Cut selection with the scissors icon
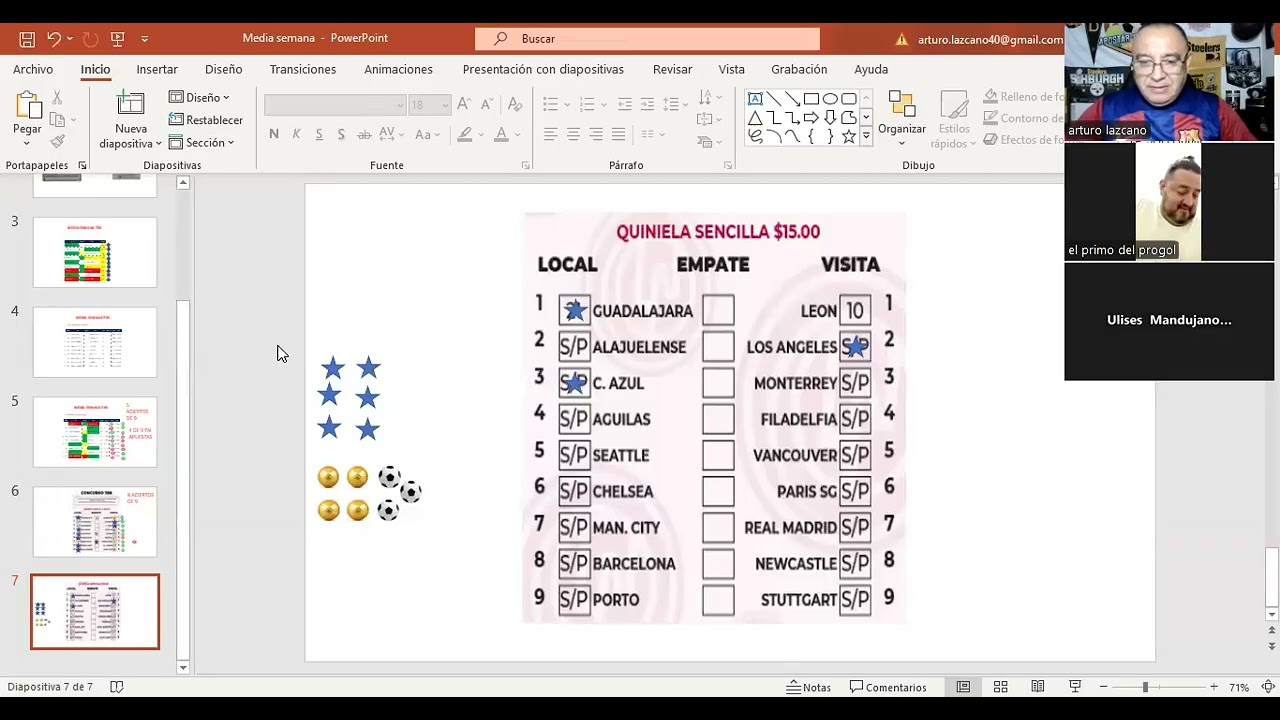1280x720 pixels. [57, 98]
